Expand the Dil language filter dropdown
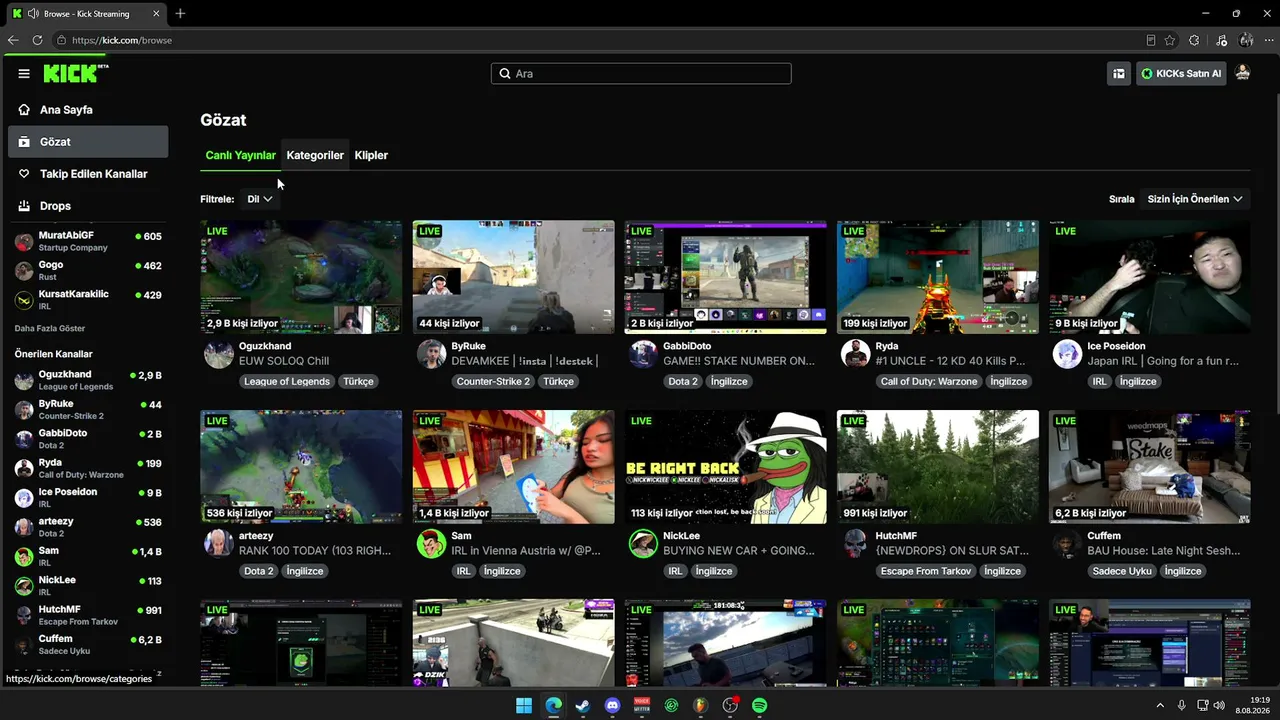The width and height of the screenshot is (1280, 720). pos(259,199)
